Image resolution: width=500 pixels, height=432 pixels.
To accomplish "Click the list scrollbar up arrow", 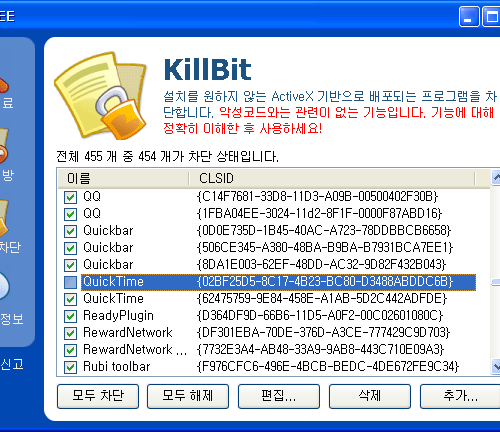I will pyautogui.click(x=496, y=178).
